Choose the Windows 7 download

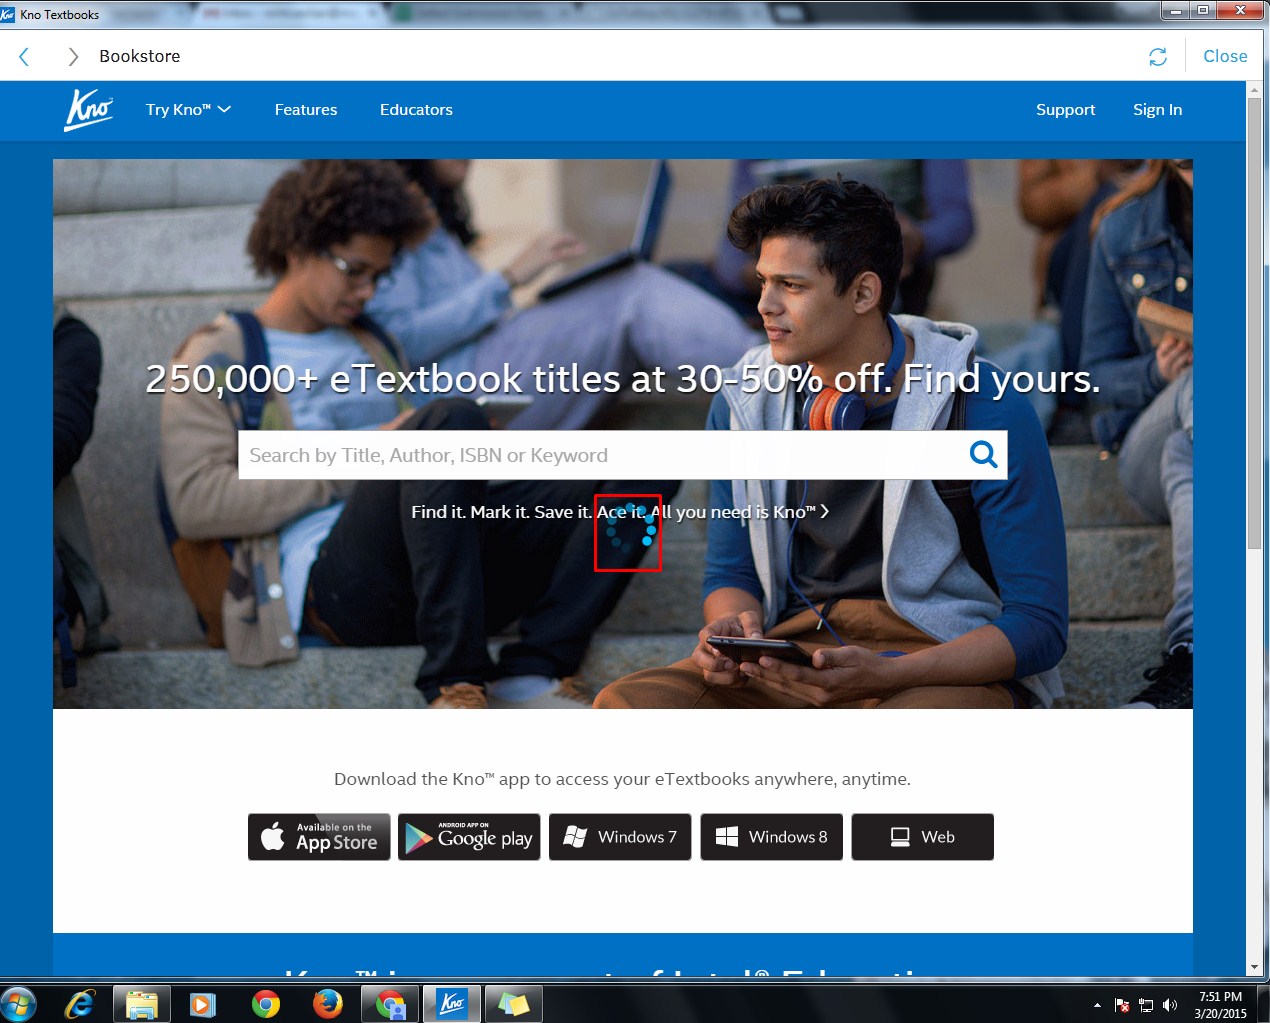click(x=620, y=837)
